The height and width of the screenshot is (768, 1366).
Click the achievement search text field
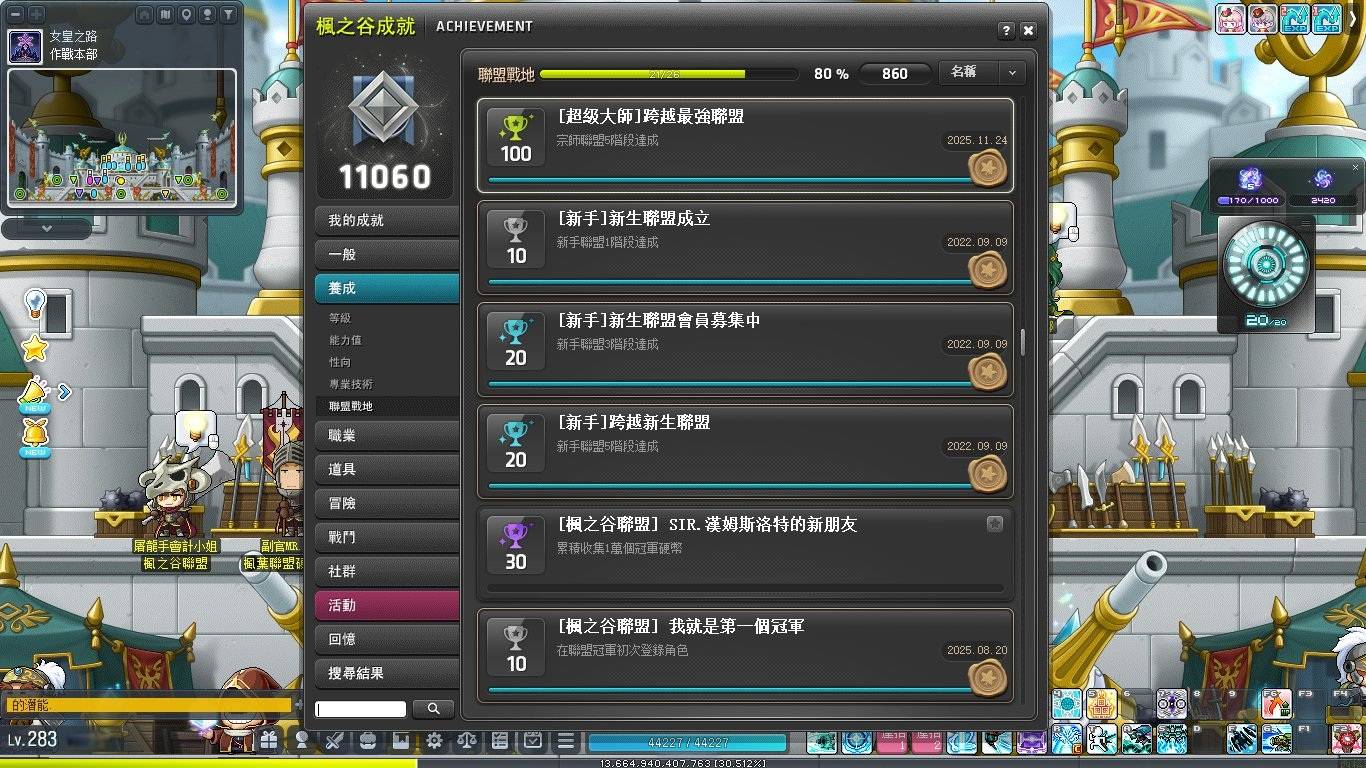pyautogui.click(x=360, y=709)
